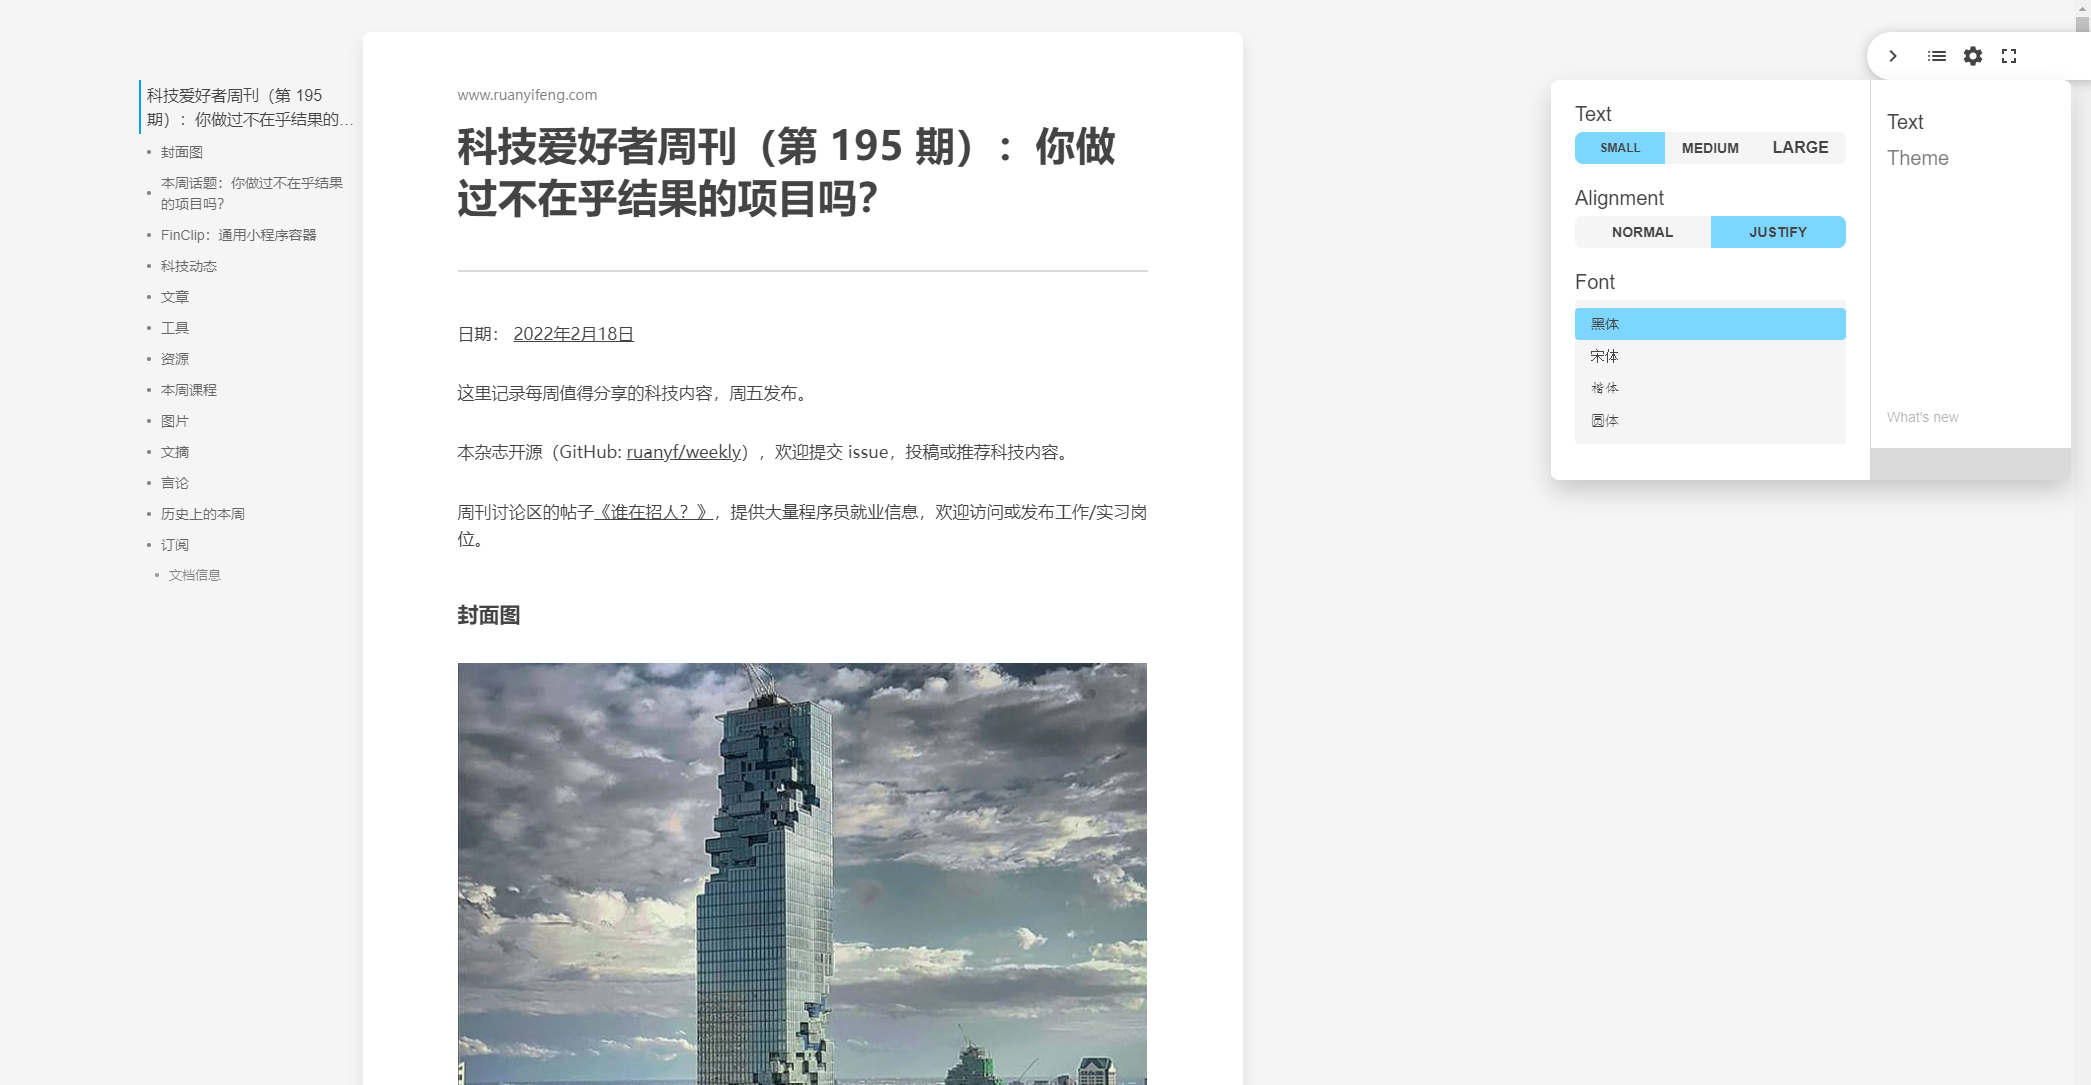
Task: Select the 宋体 font option
Action: [1709, 356]
